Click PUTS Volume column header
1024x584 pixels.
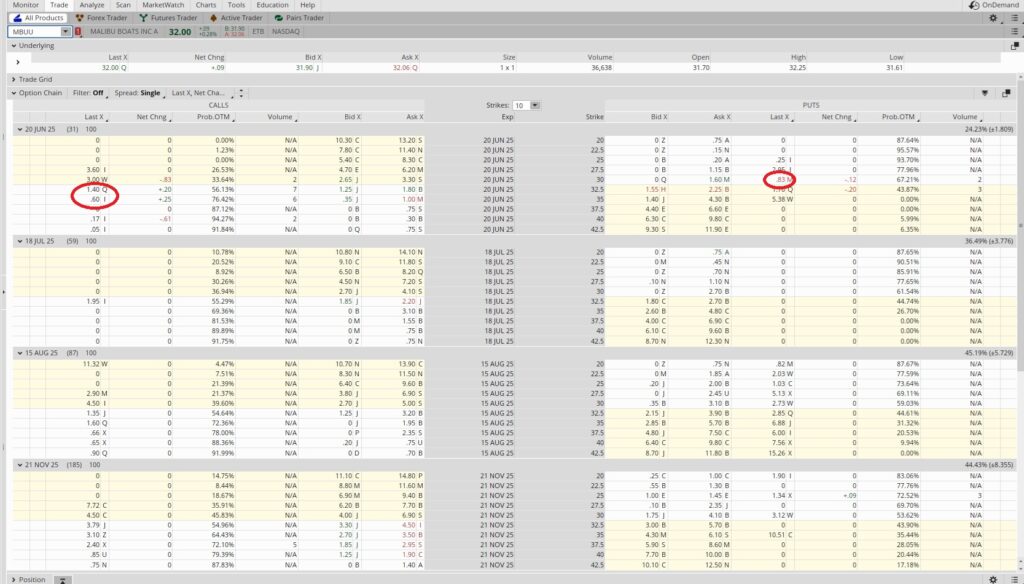966,117
